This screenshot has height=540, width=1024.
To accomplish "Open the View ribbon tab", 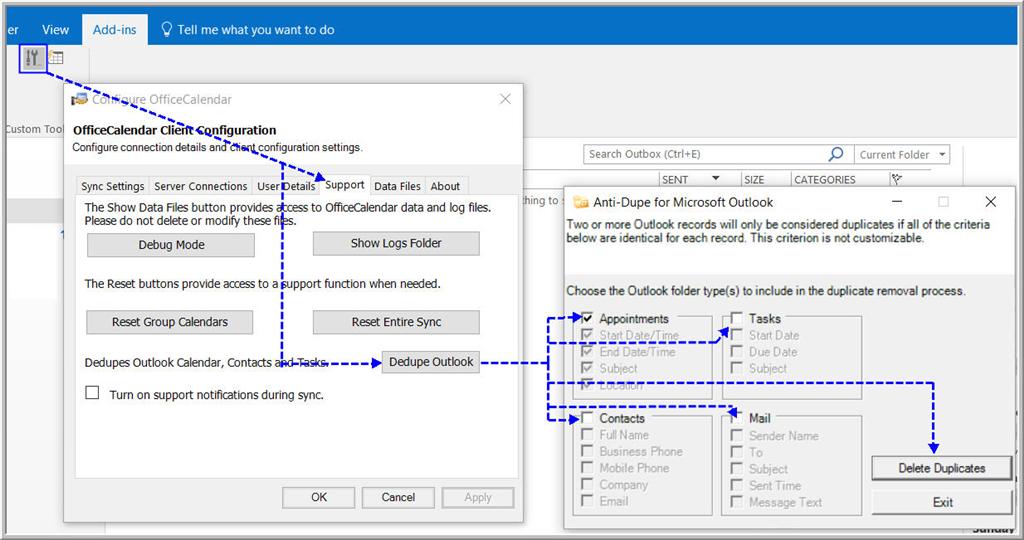I will (x=55, y=30).
